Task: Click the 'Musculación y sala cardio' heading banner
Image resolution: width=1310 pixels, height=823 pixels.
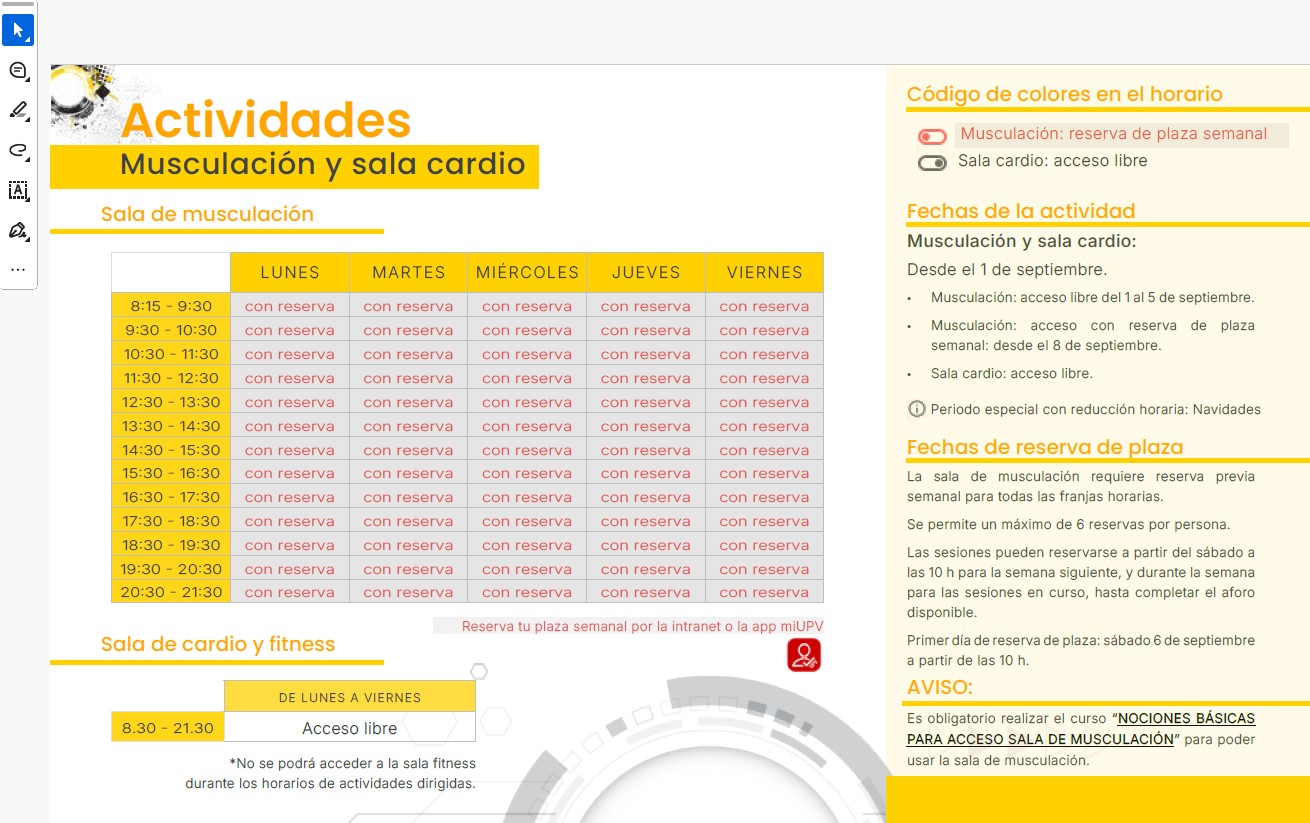Action: (295, 167)
